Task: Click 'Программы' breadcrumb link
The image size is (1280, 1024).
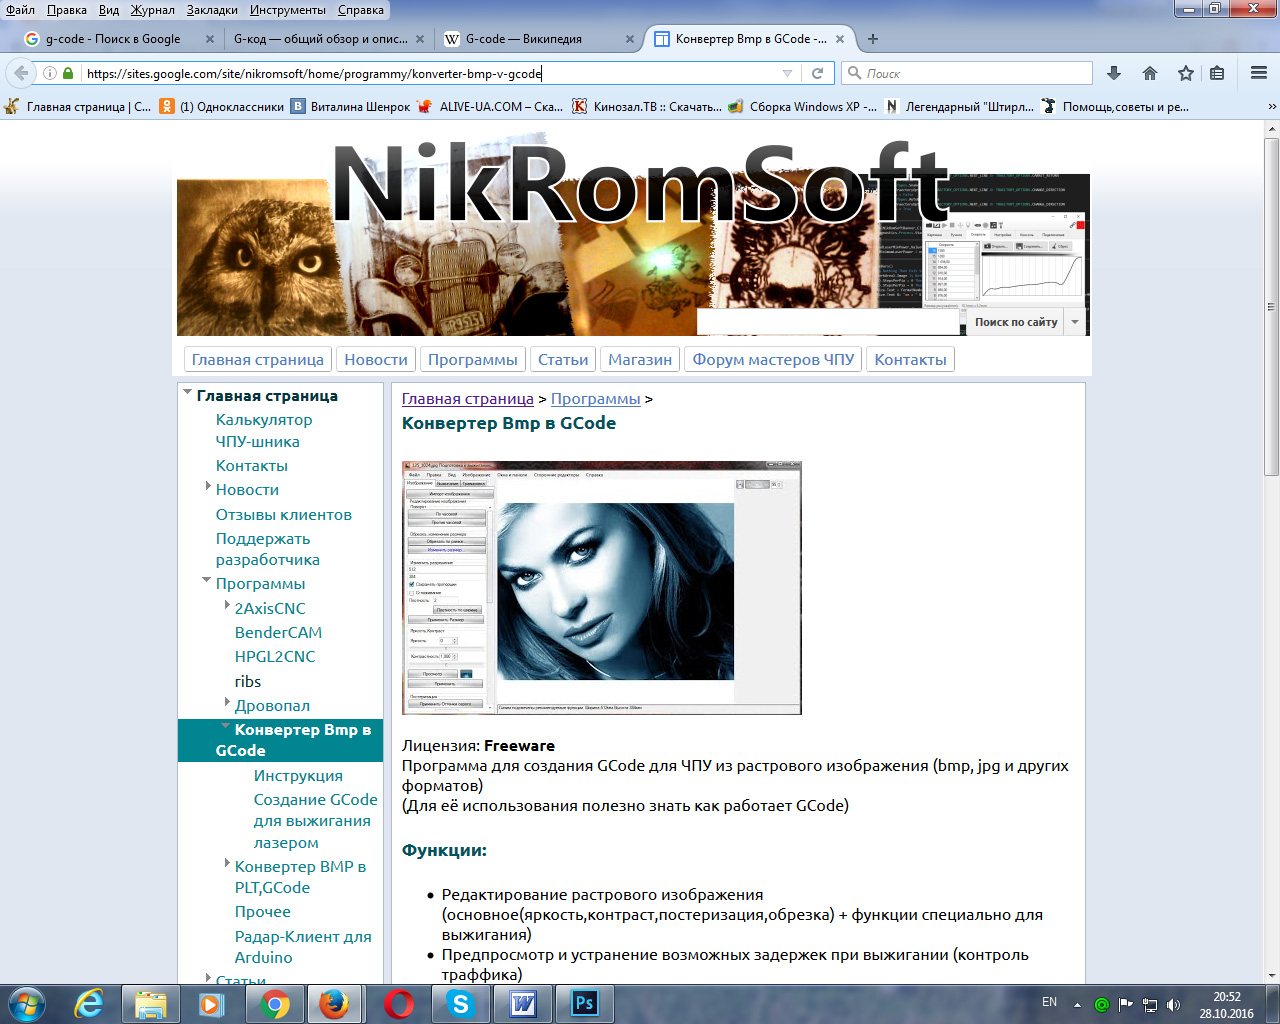Action: [595, 398]
